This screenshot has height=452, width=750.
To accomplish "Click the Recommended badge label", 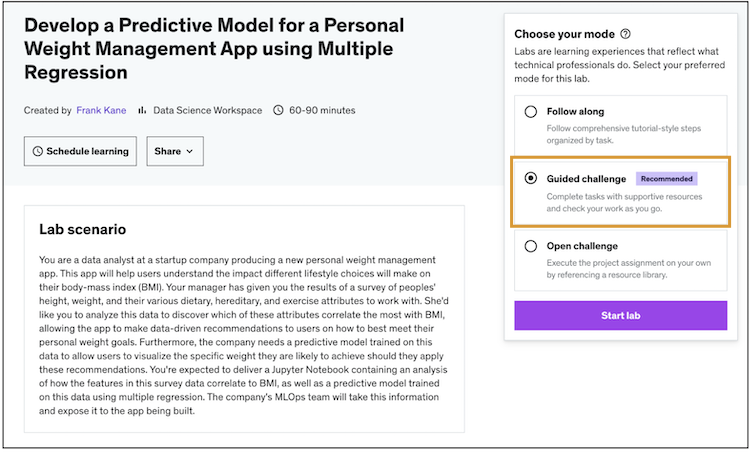I will coord(666,179).
